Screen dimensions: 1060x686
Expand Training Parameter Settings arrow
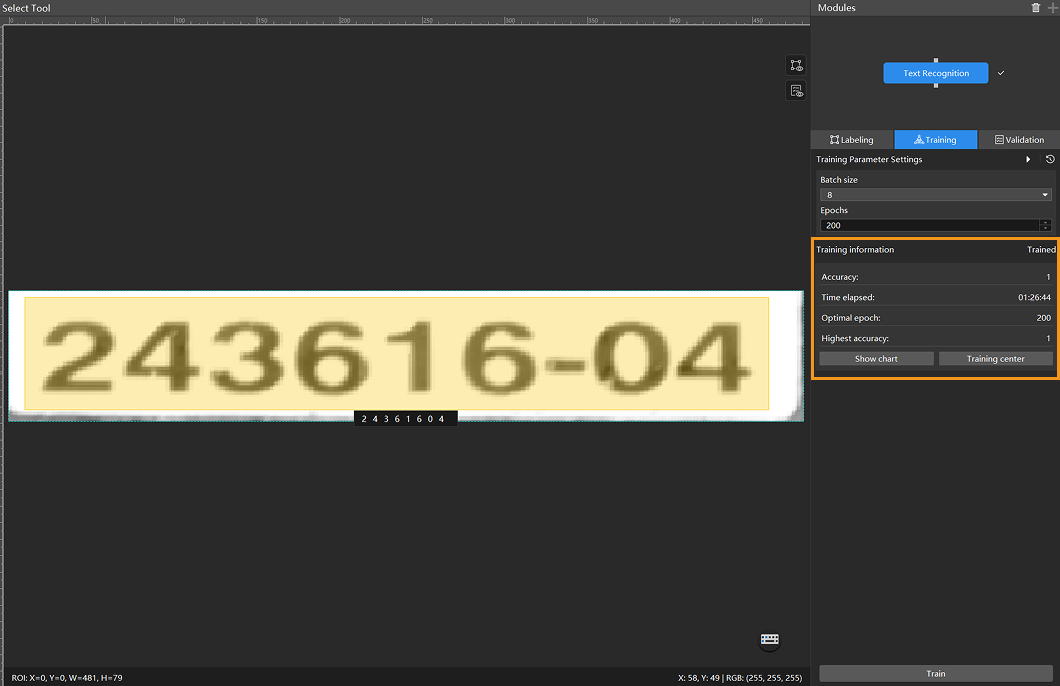pyautogui.click(x=1028, y=160)
